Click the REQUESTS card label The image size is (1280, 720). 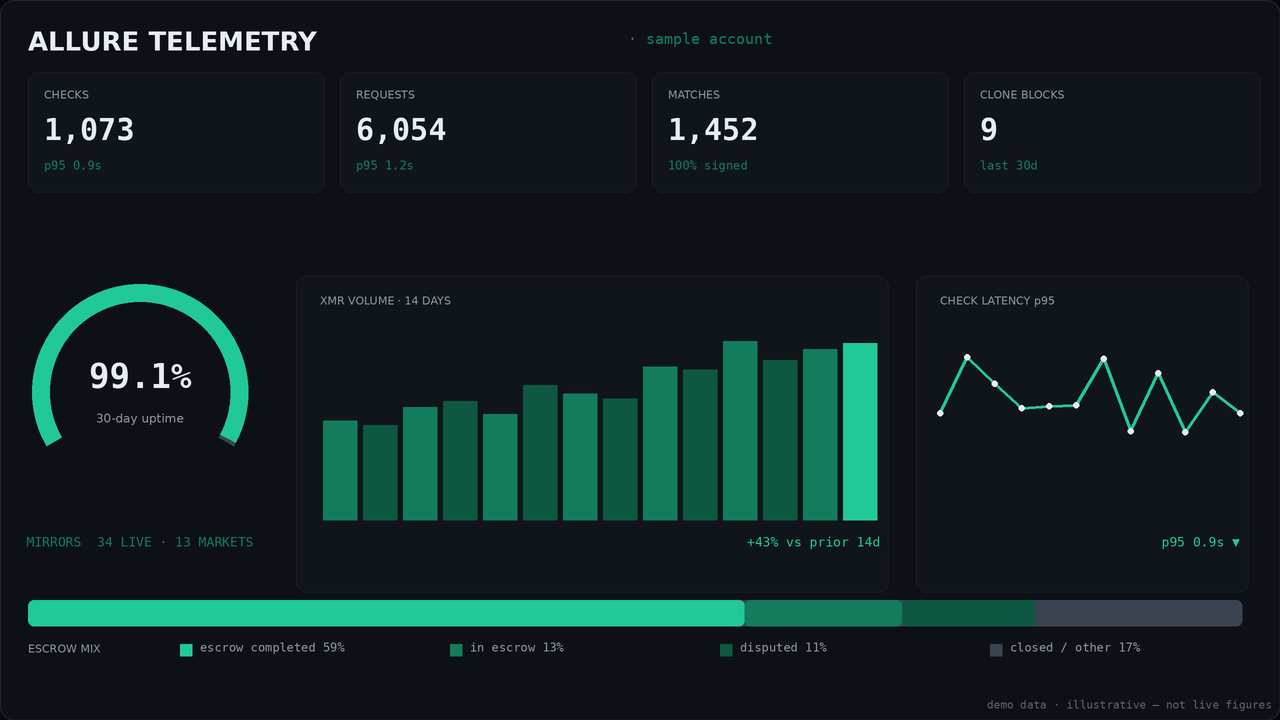385,95
